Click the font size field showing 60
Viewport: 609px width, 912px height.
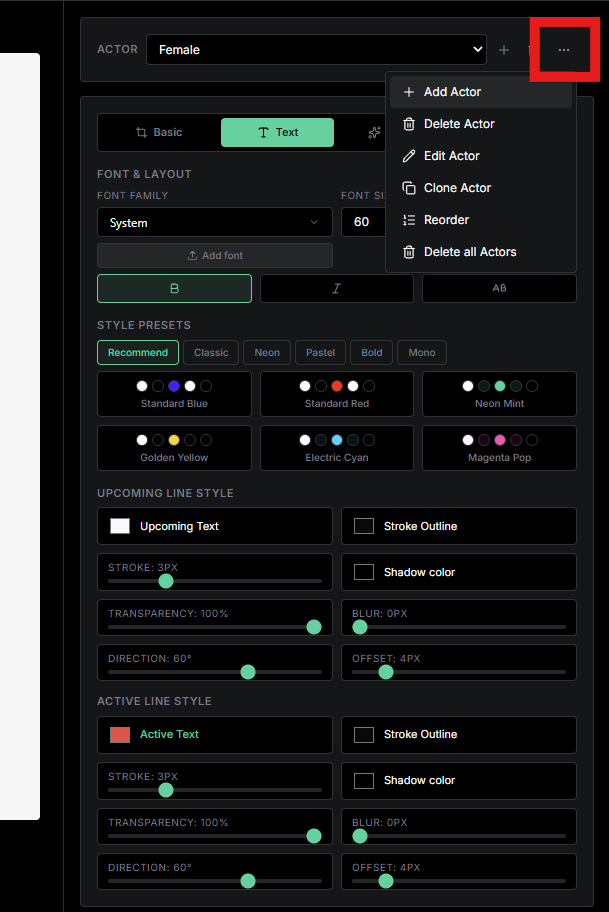(x=364, y=222)
